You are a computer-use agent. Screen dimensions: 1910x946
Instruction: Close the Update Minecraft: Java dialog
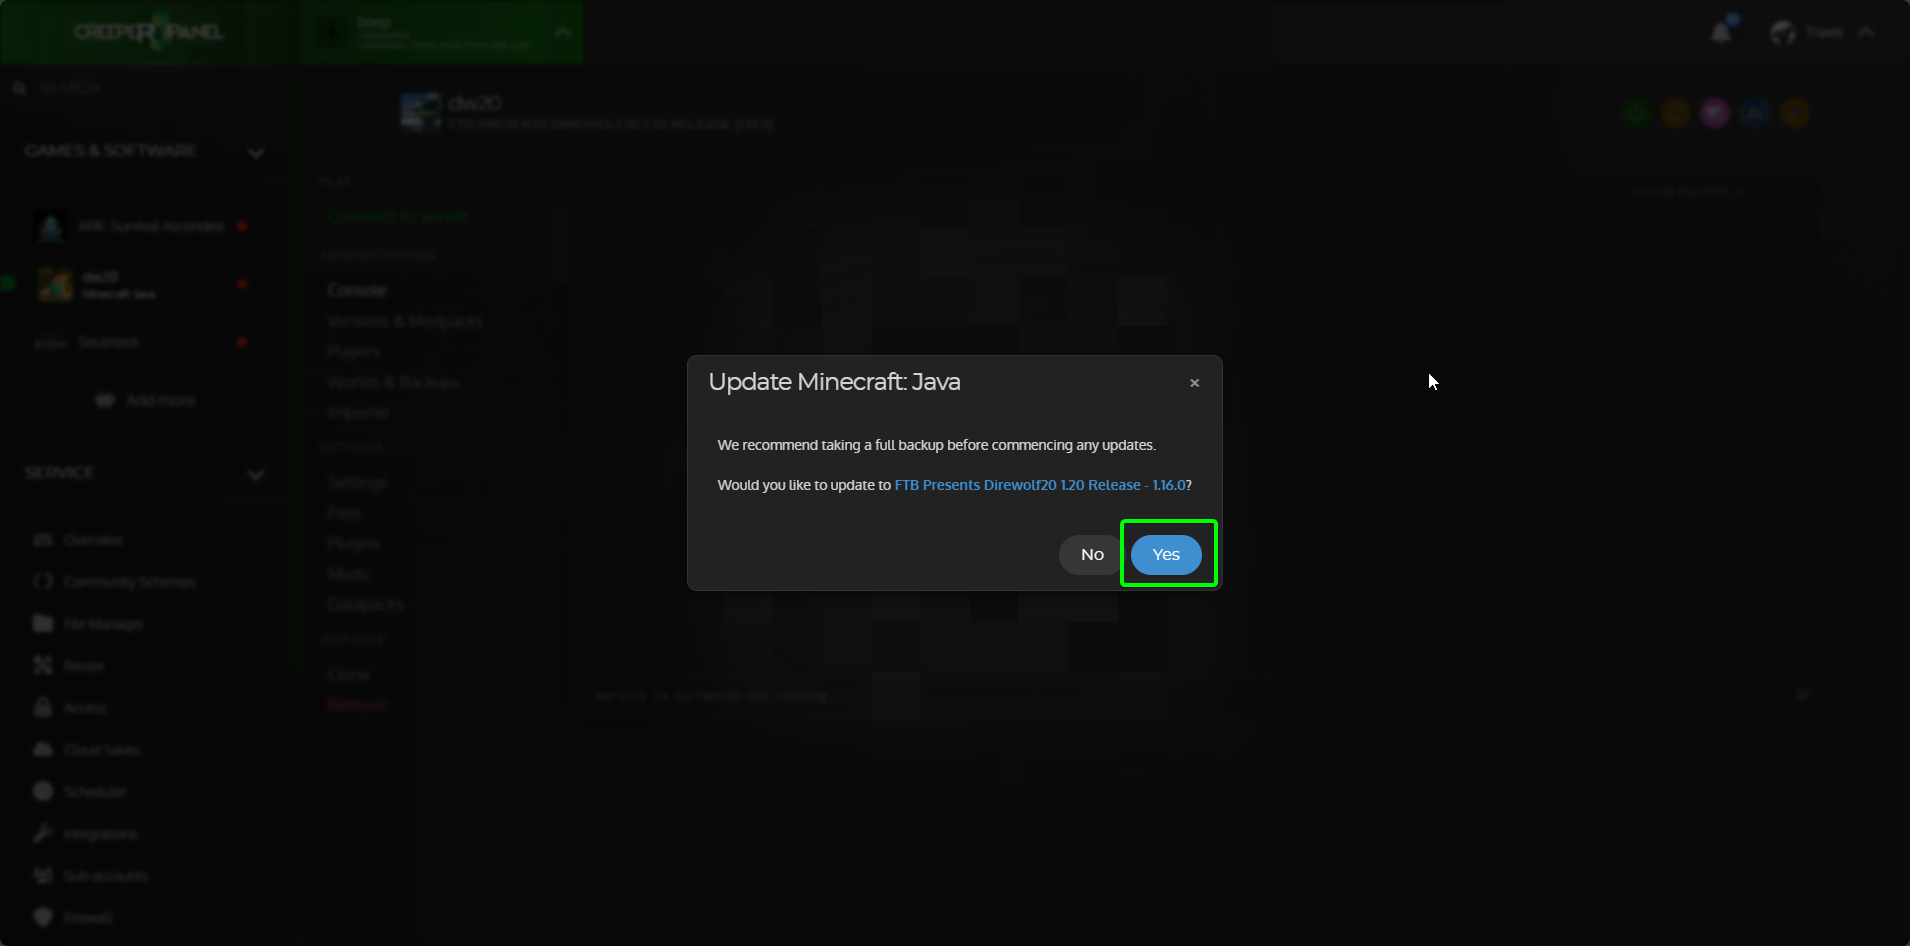(x=1194, y=383)
